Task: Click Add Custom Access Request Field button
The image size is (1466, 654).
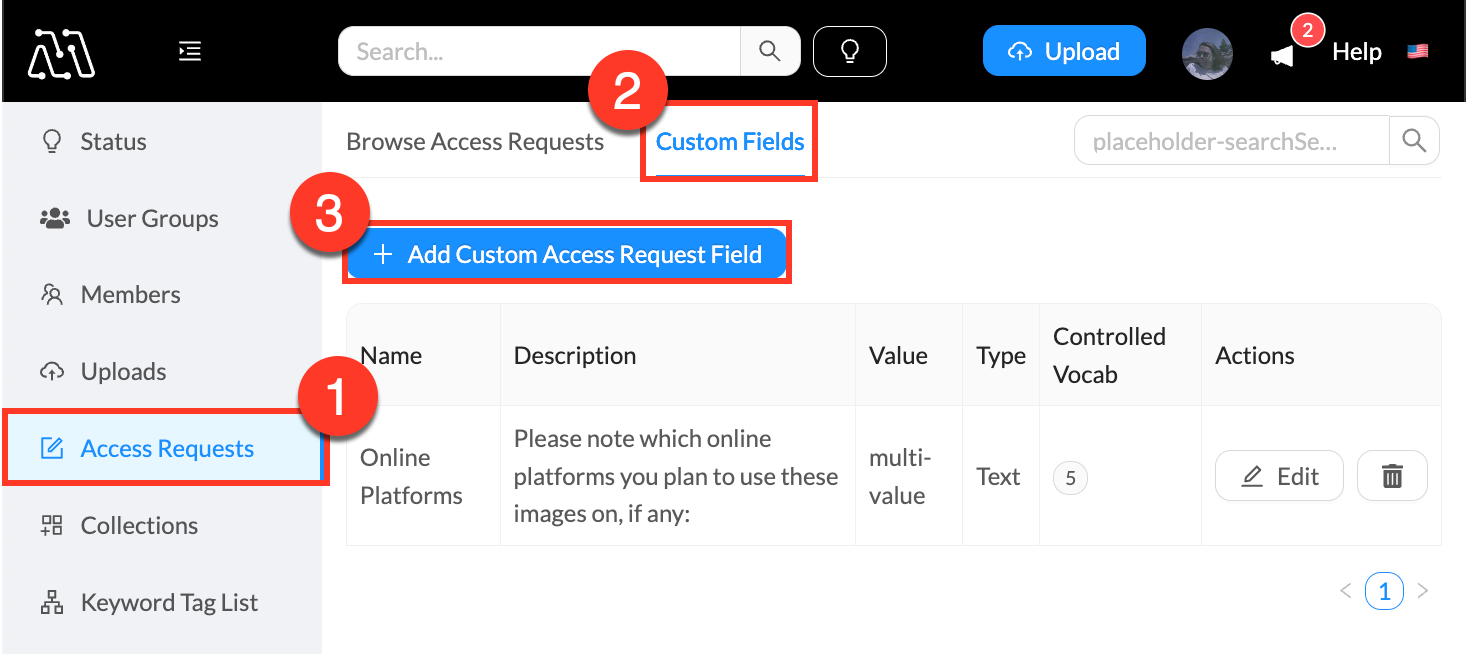Action: point(567,255)
